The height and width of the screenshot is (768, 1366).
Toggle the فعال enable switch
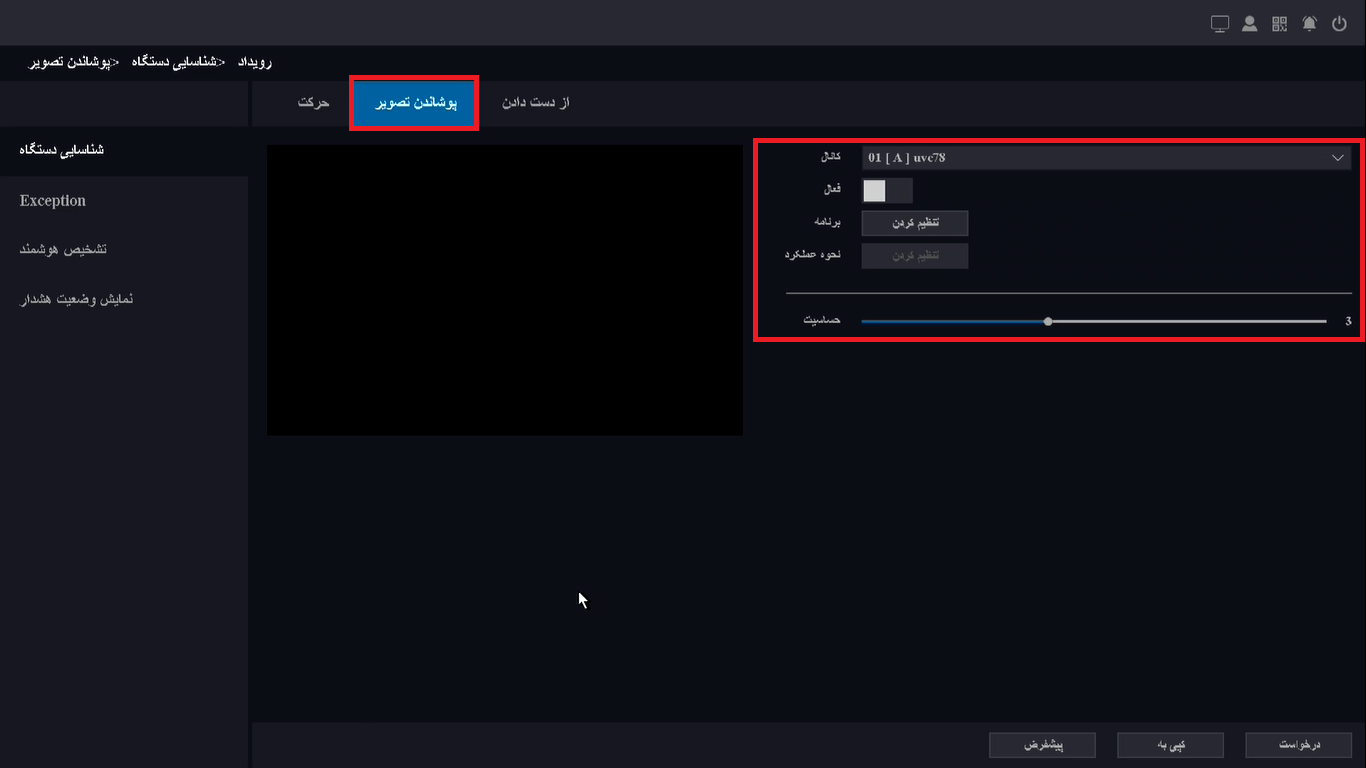pos(887,190)
